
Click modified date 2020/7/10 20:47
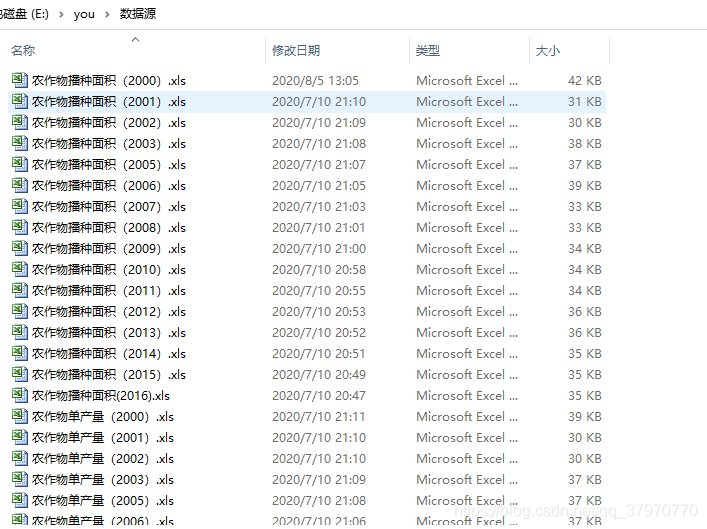319,396
